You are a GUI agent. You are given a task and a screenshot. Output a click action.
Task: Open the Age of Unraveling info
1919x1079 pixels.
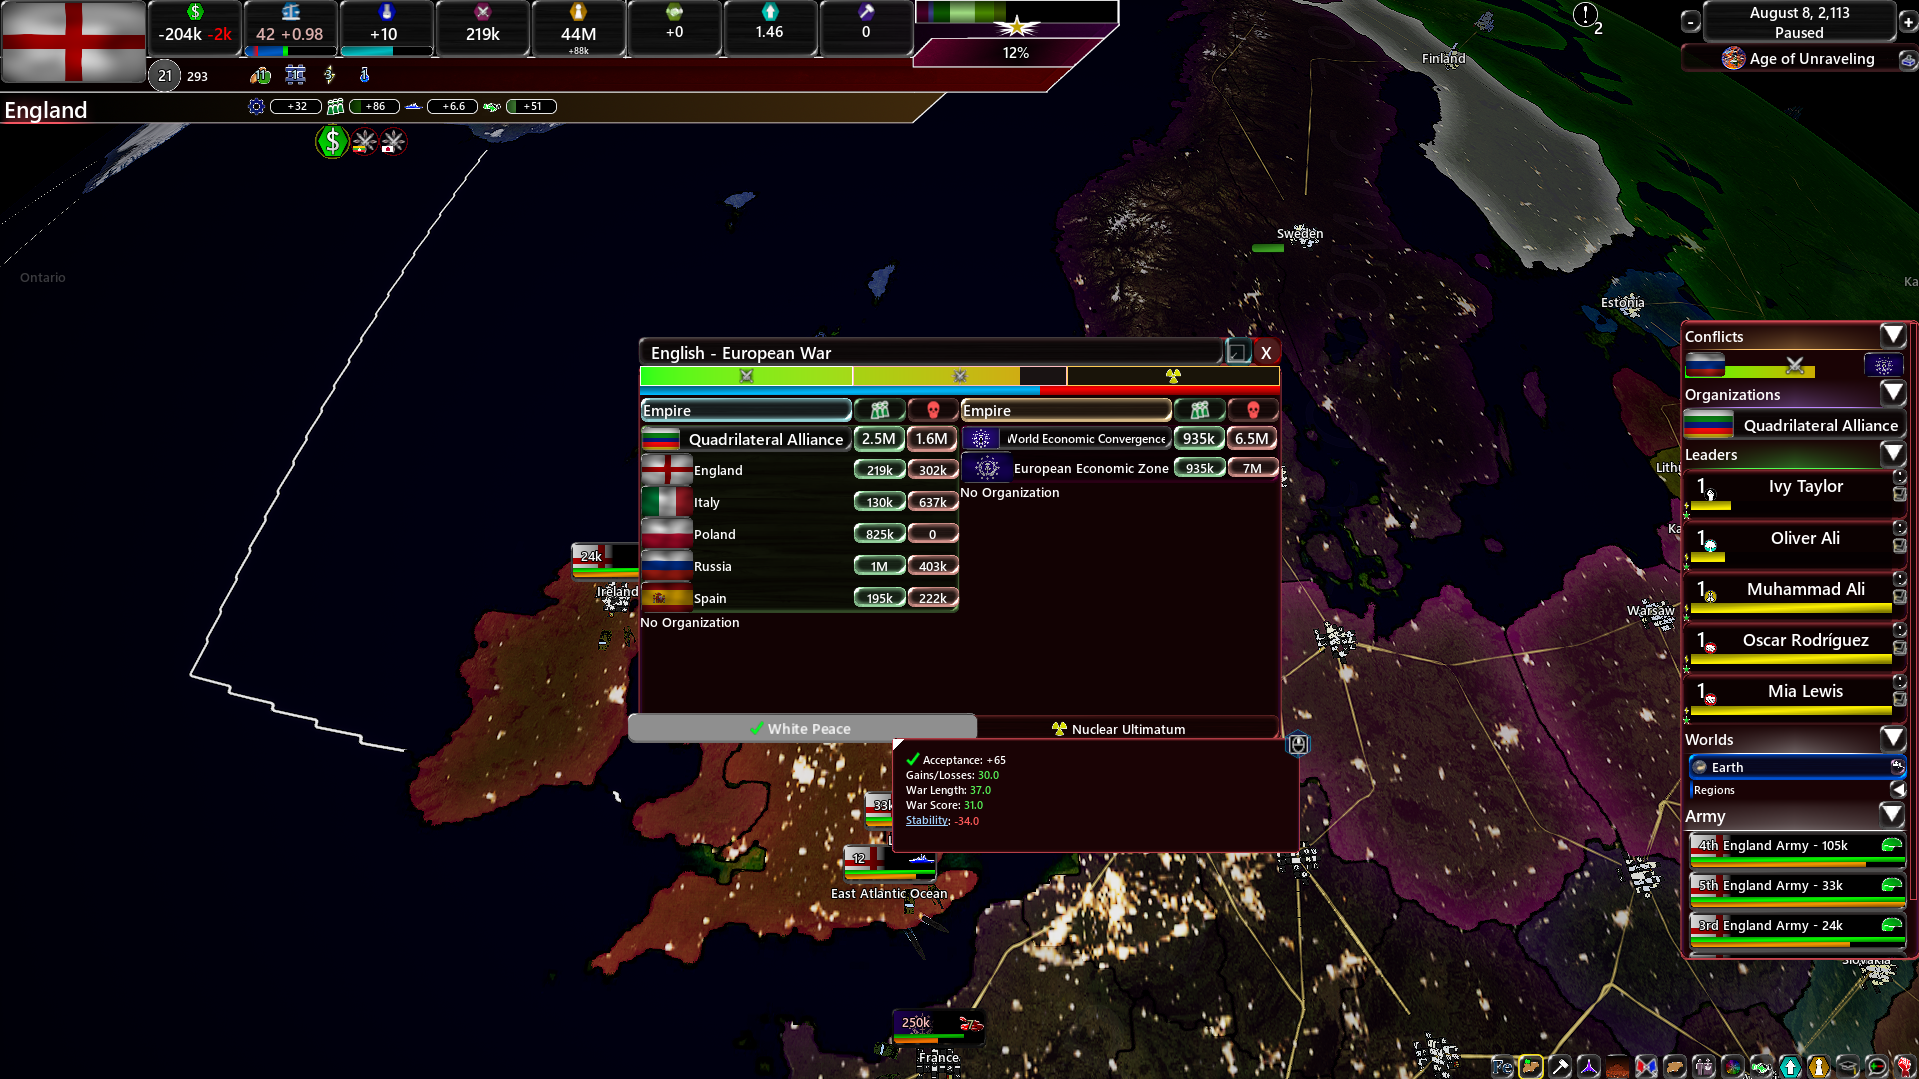coord(1799,59)
